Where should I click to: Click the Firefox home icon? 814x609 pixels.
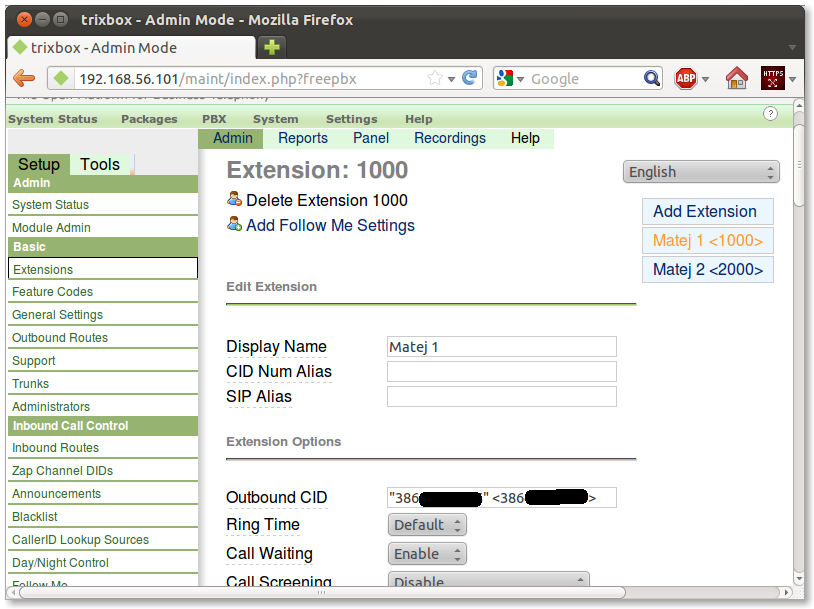(737, 78)
